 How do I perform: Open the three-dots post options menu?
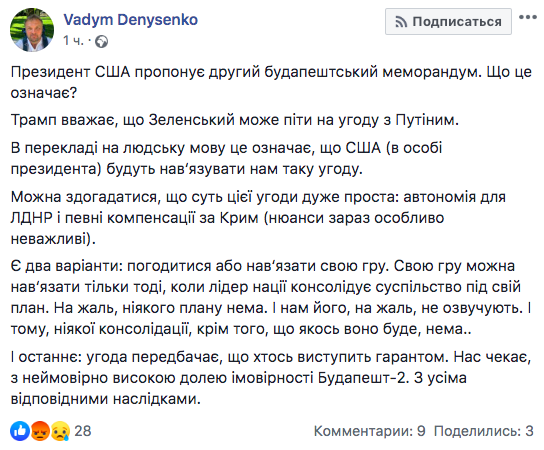528,17
